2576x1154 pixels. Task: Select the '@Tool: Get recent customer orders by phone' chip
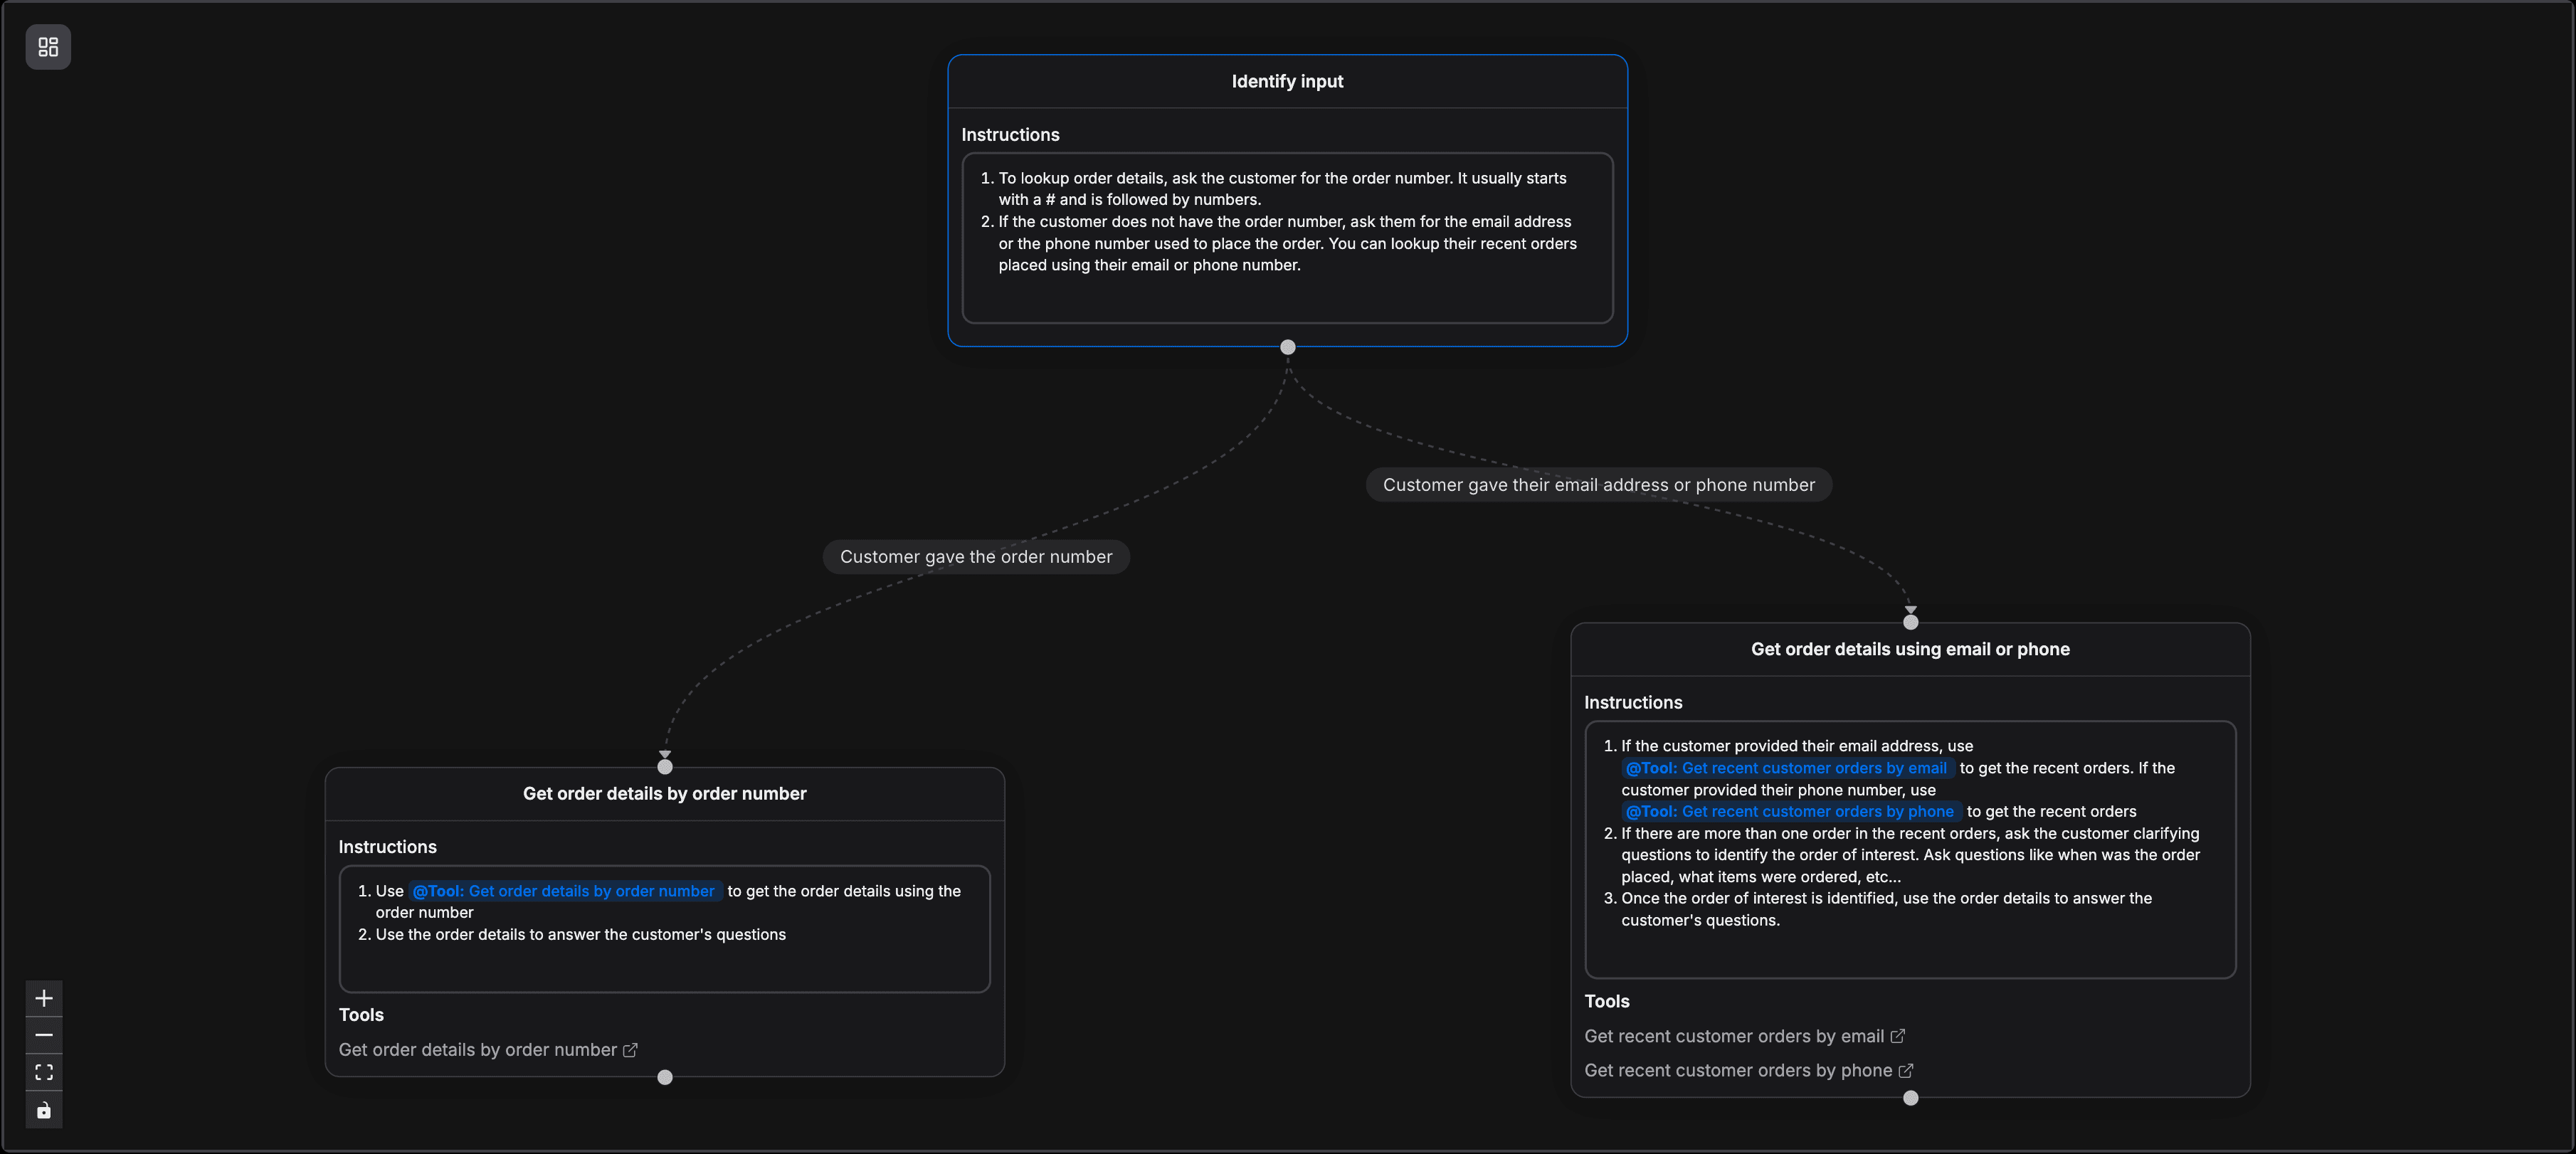click(x=1791, y=811)
